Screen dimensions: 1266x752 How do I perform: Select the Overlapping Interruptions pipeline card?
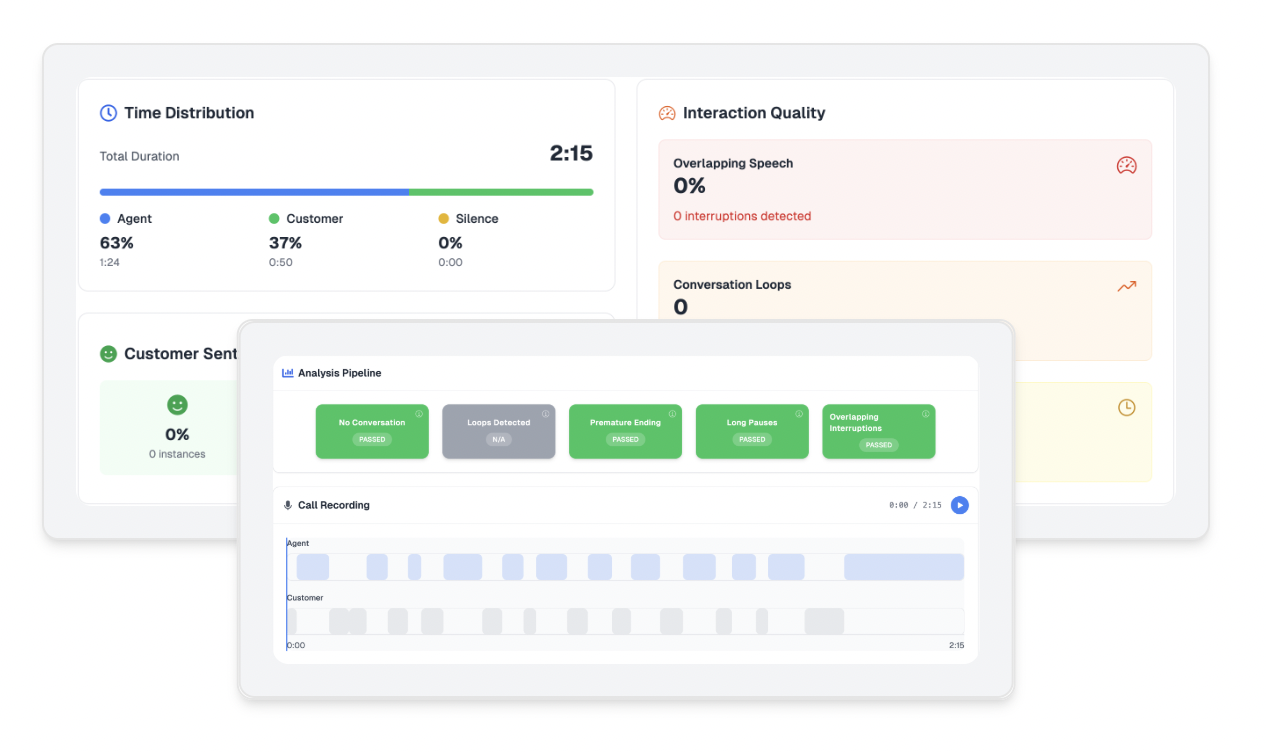pyautogui.click(x=878, y=432)
